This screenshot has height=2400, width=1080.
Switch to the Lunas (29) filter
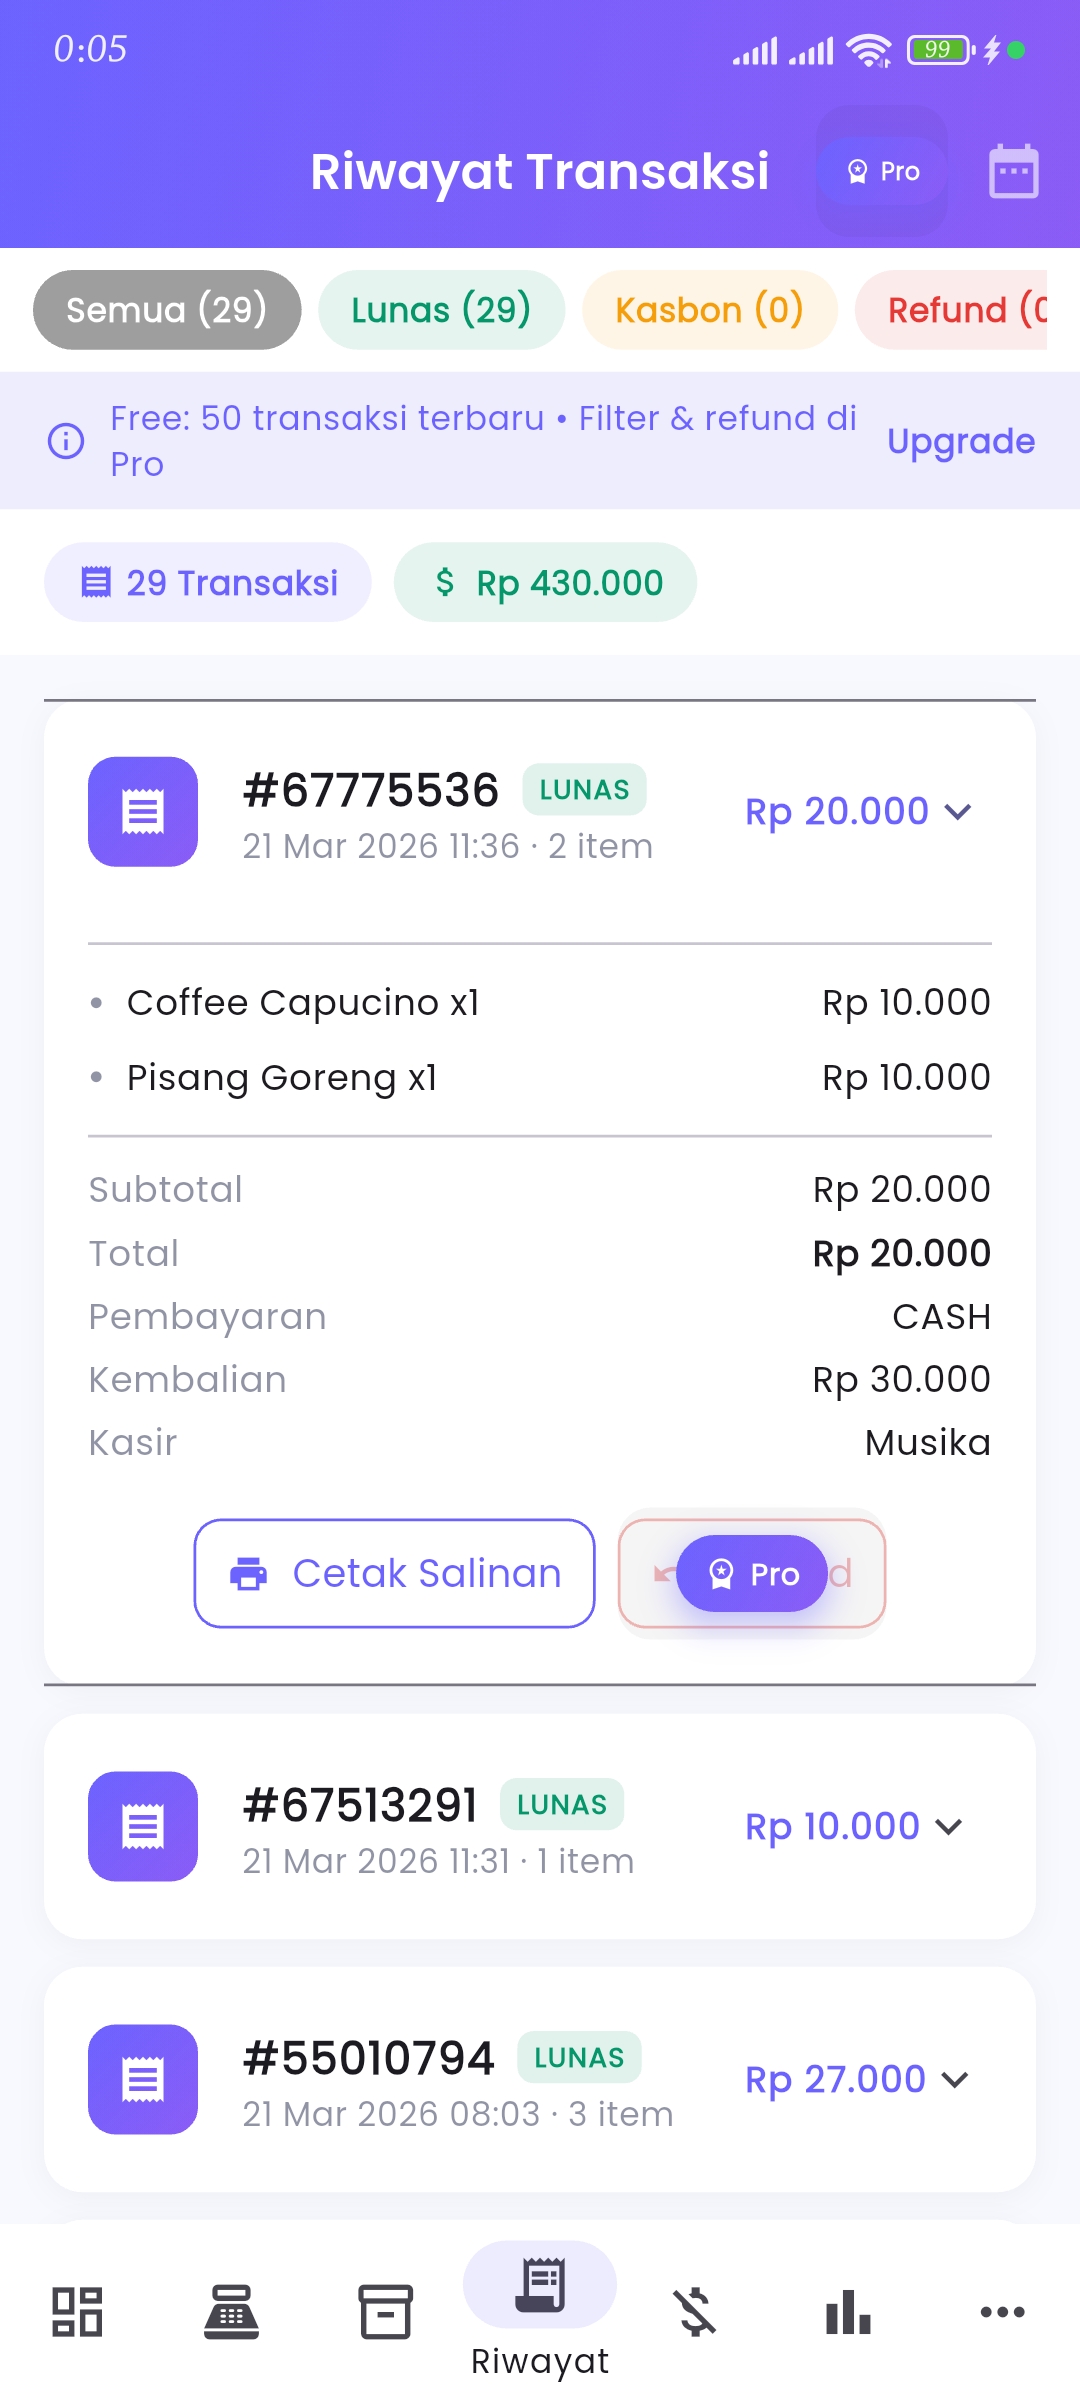(x=441, y=310)
